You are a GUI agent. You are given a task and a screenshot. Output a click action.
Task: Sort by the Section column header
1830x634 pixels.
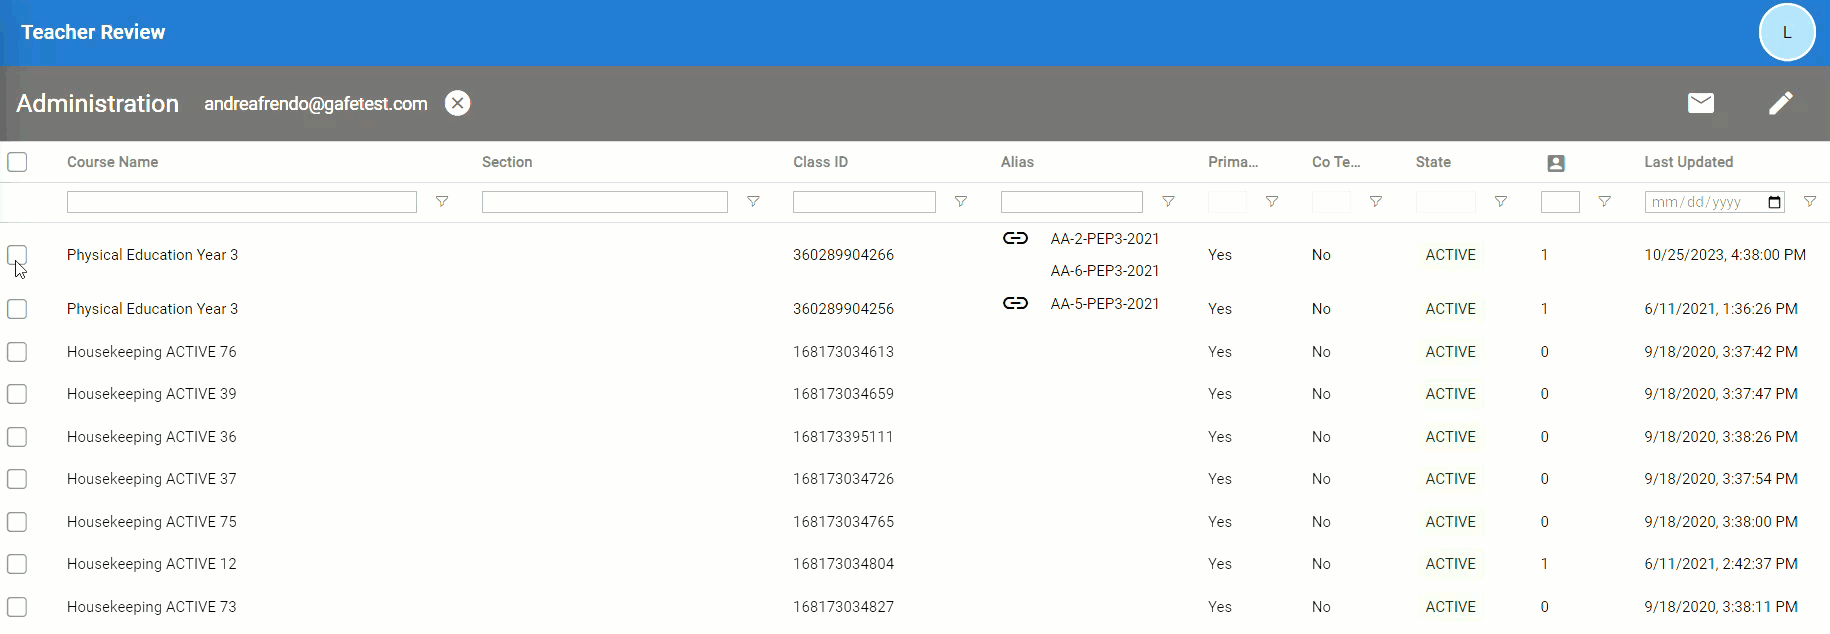tap(507, 162)
